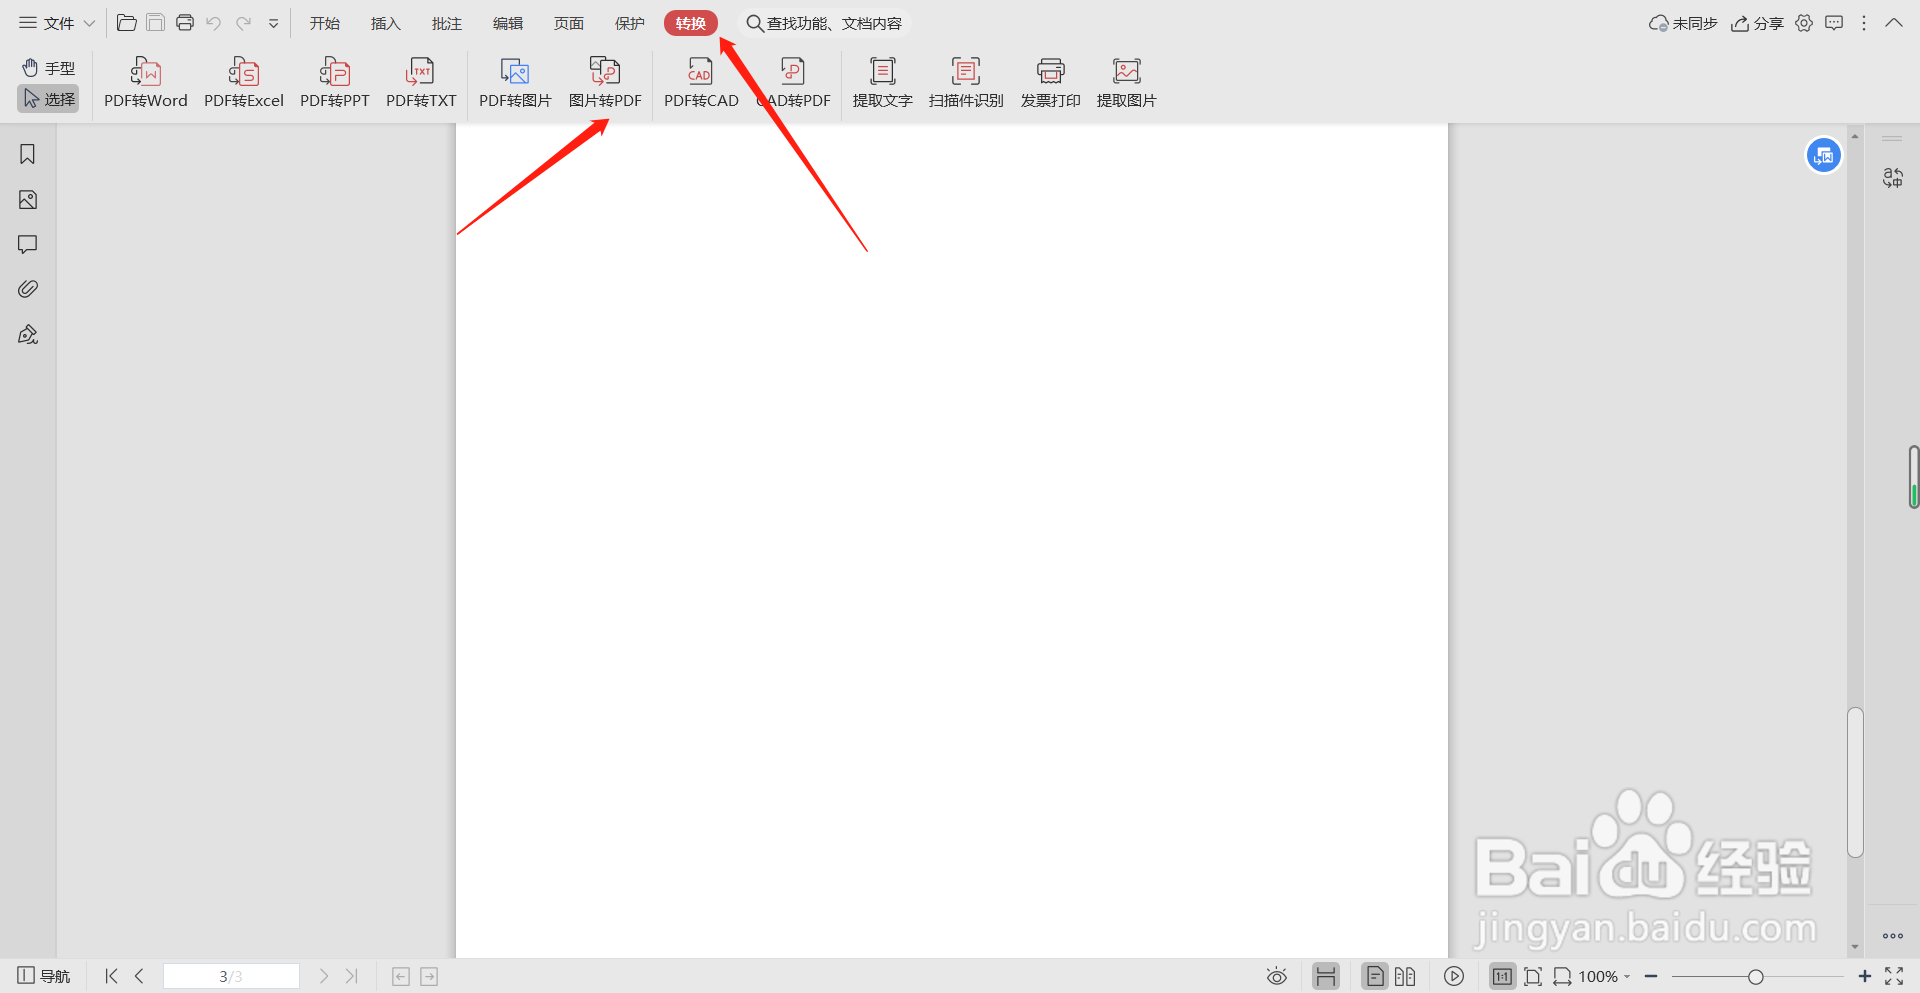Toggle eye protection mode icon
The height and width of the screenshot is (993, 1920).
(x=1277, y=976)
